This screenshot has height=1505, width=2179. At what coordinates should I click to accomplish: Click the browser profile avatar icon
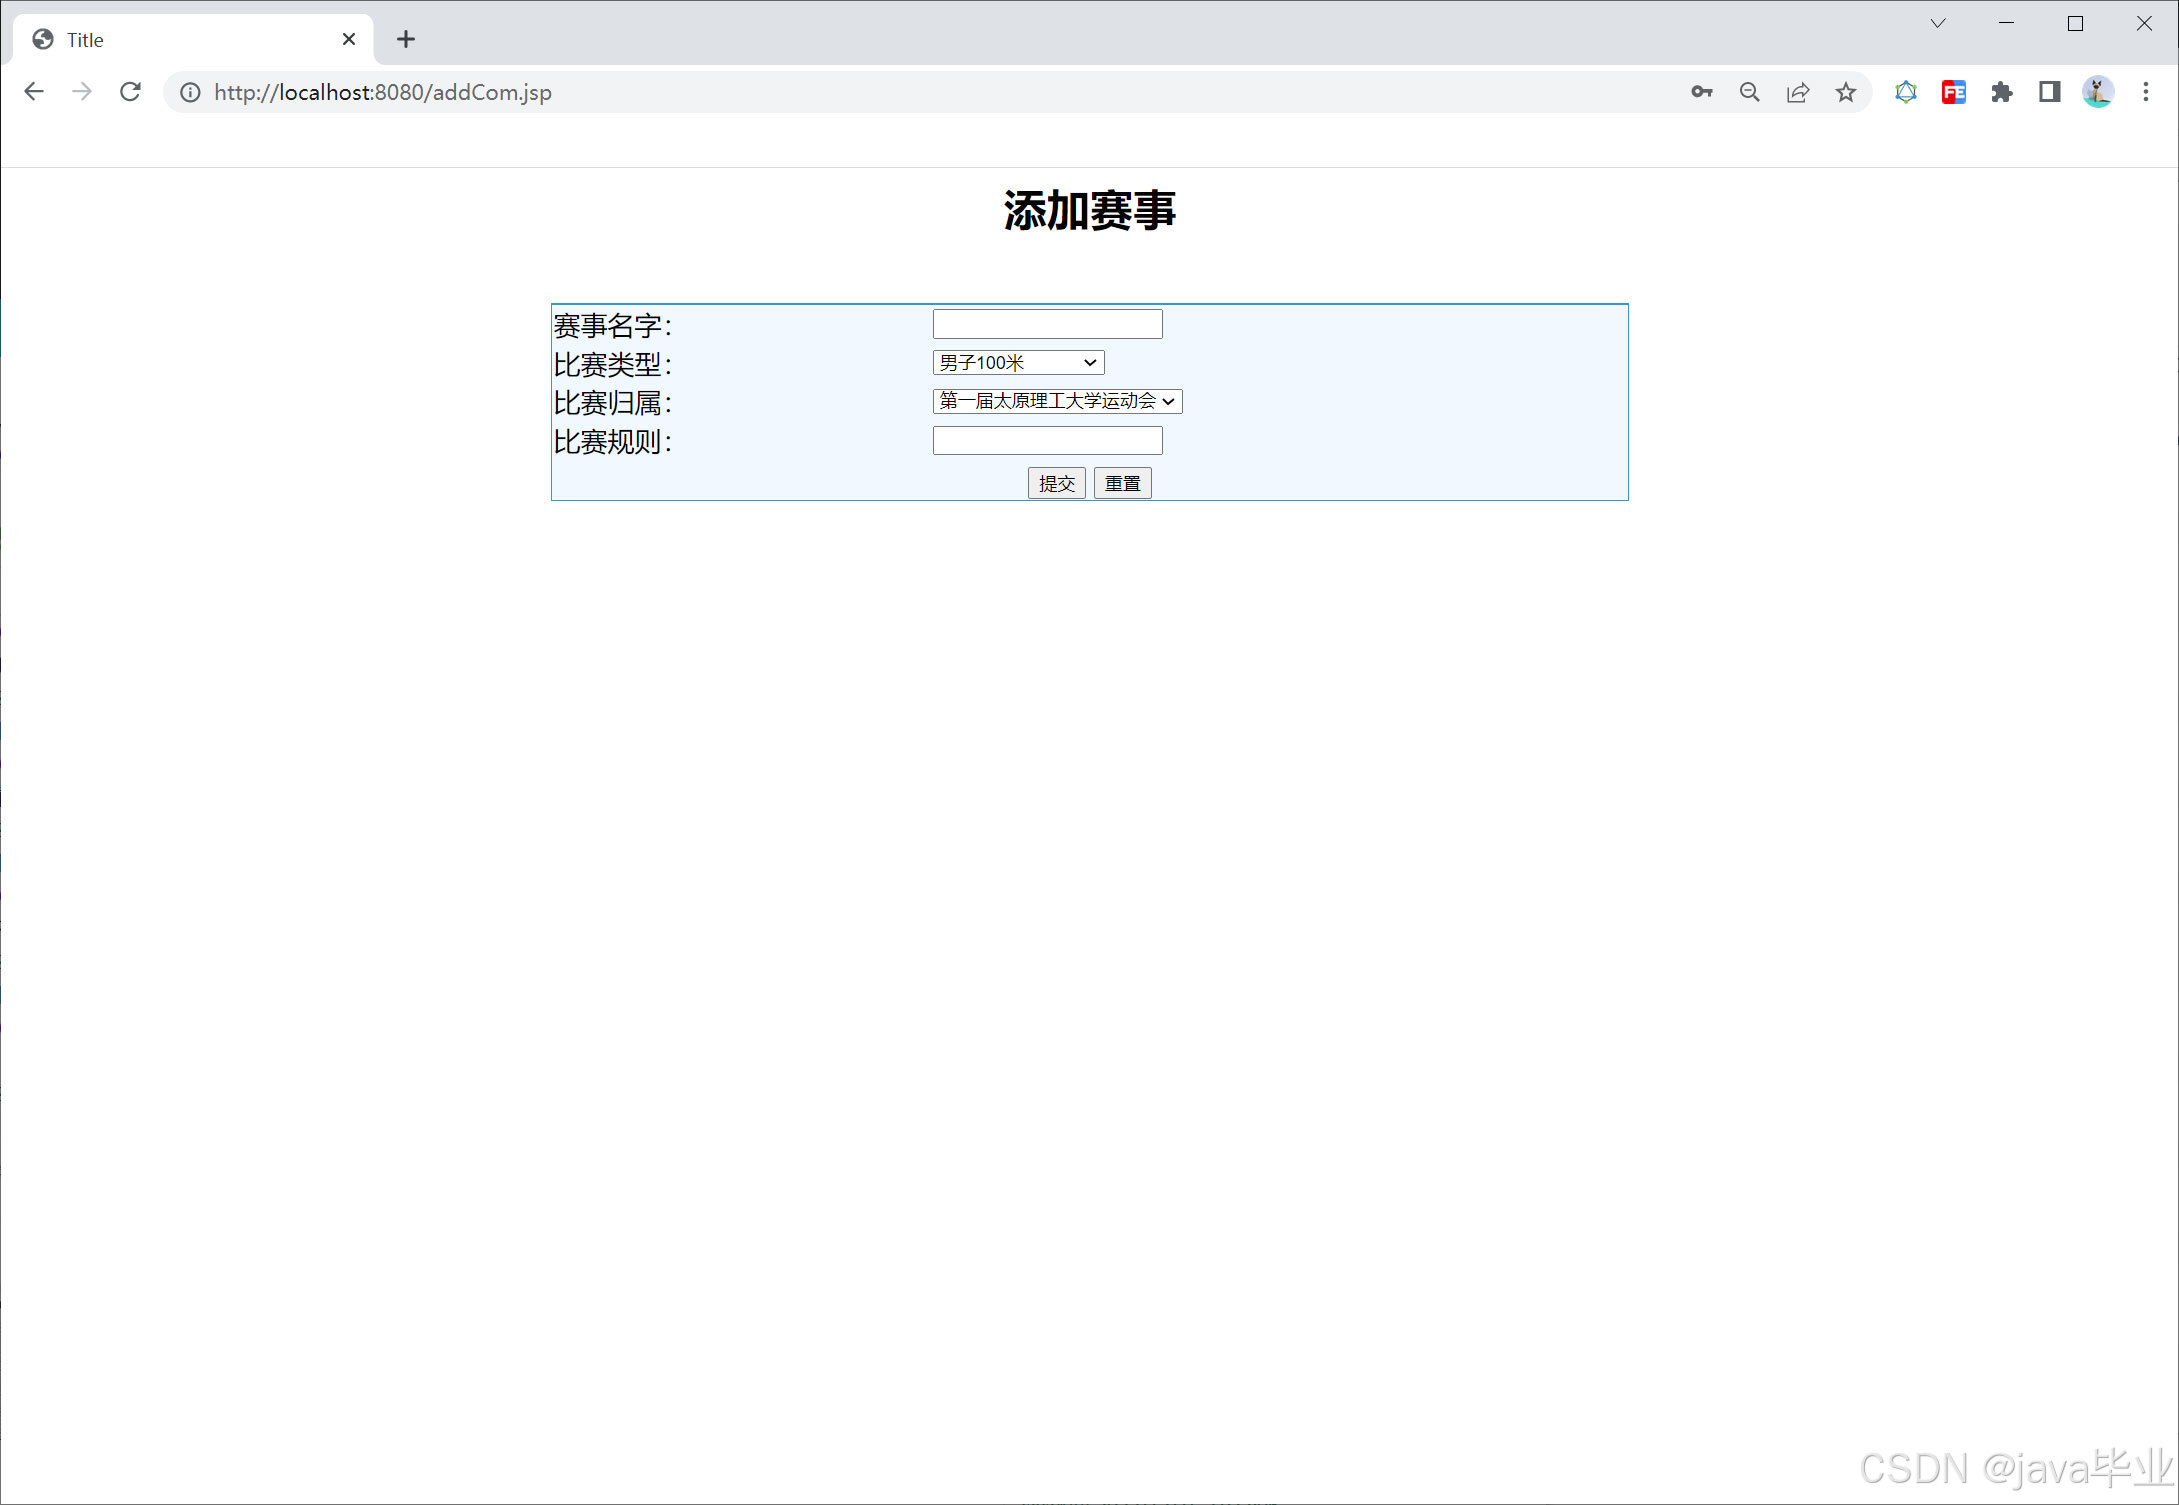[2096, 92]
